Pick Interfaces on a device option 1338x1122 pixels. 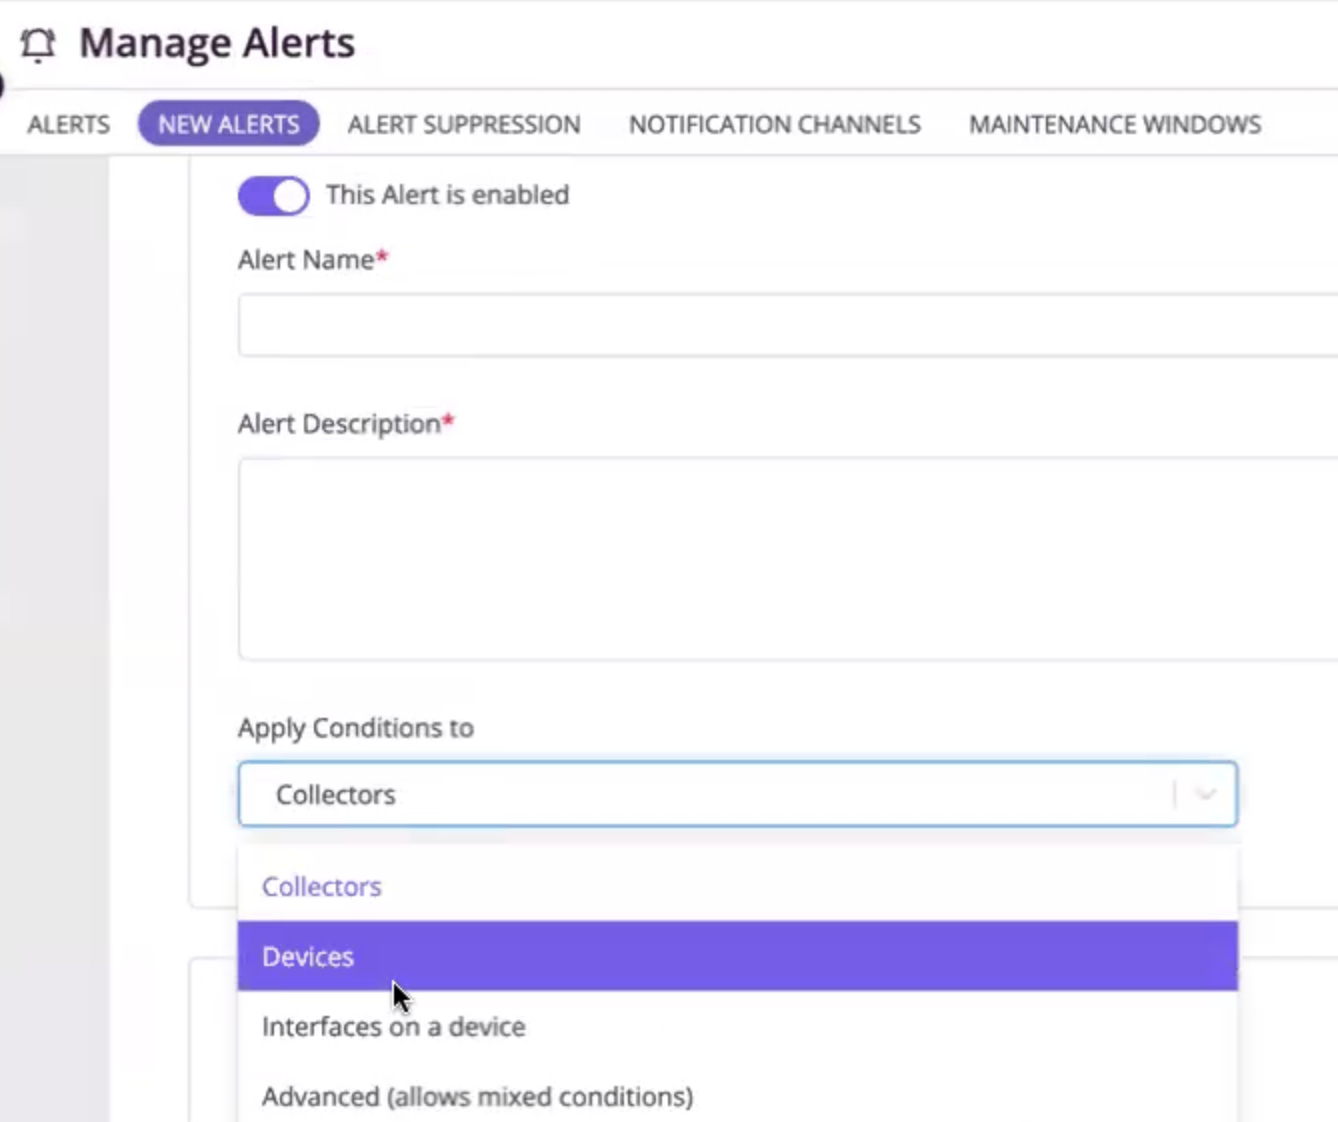737,1026
